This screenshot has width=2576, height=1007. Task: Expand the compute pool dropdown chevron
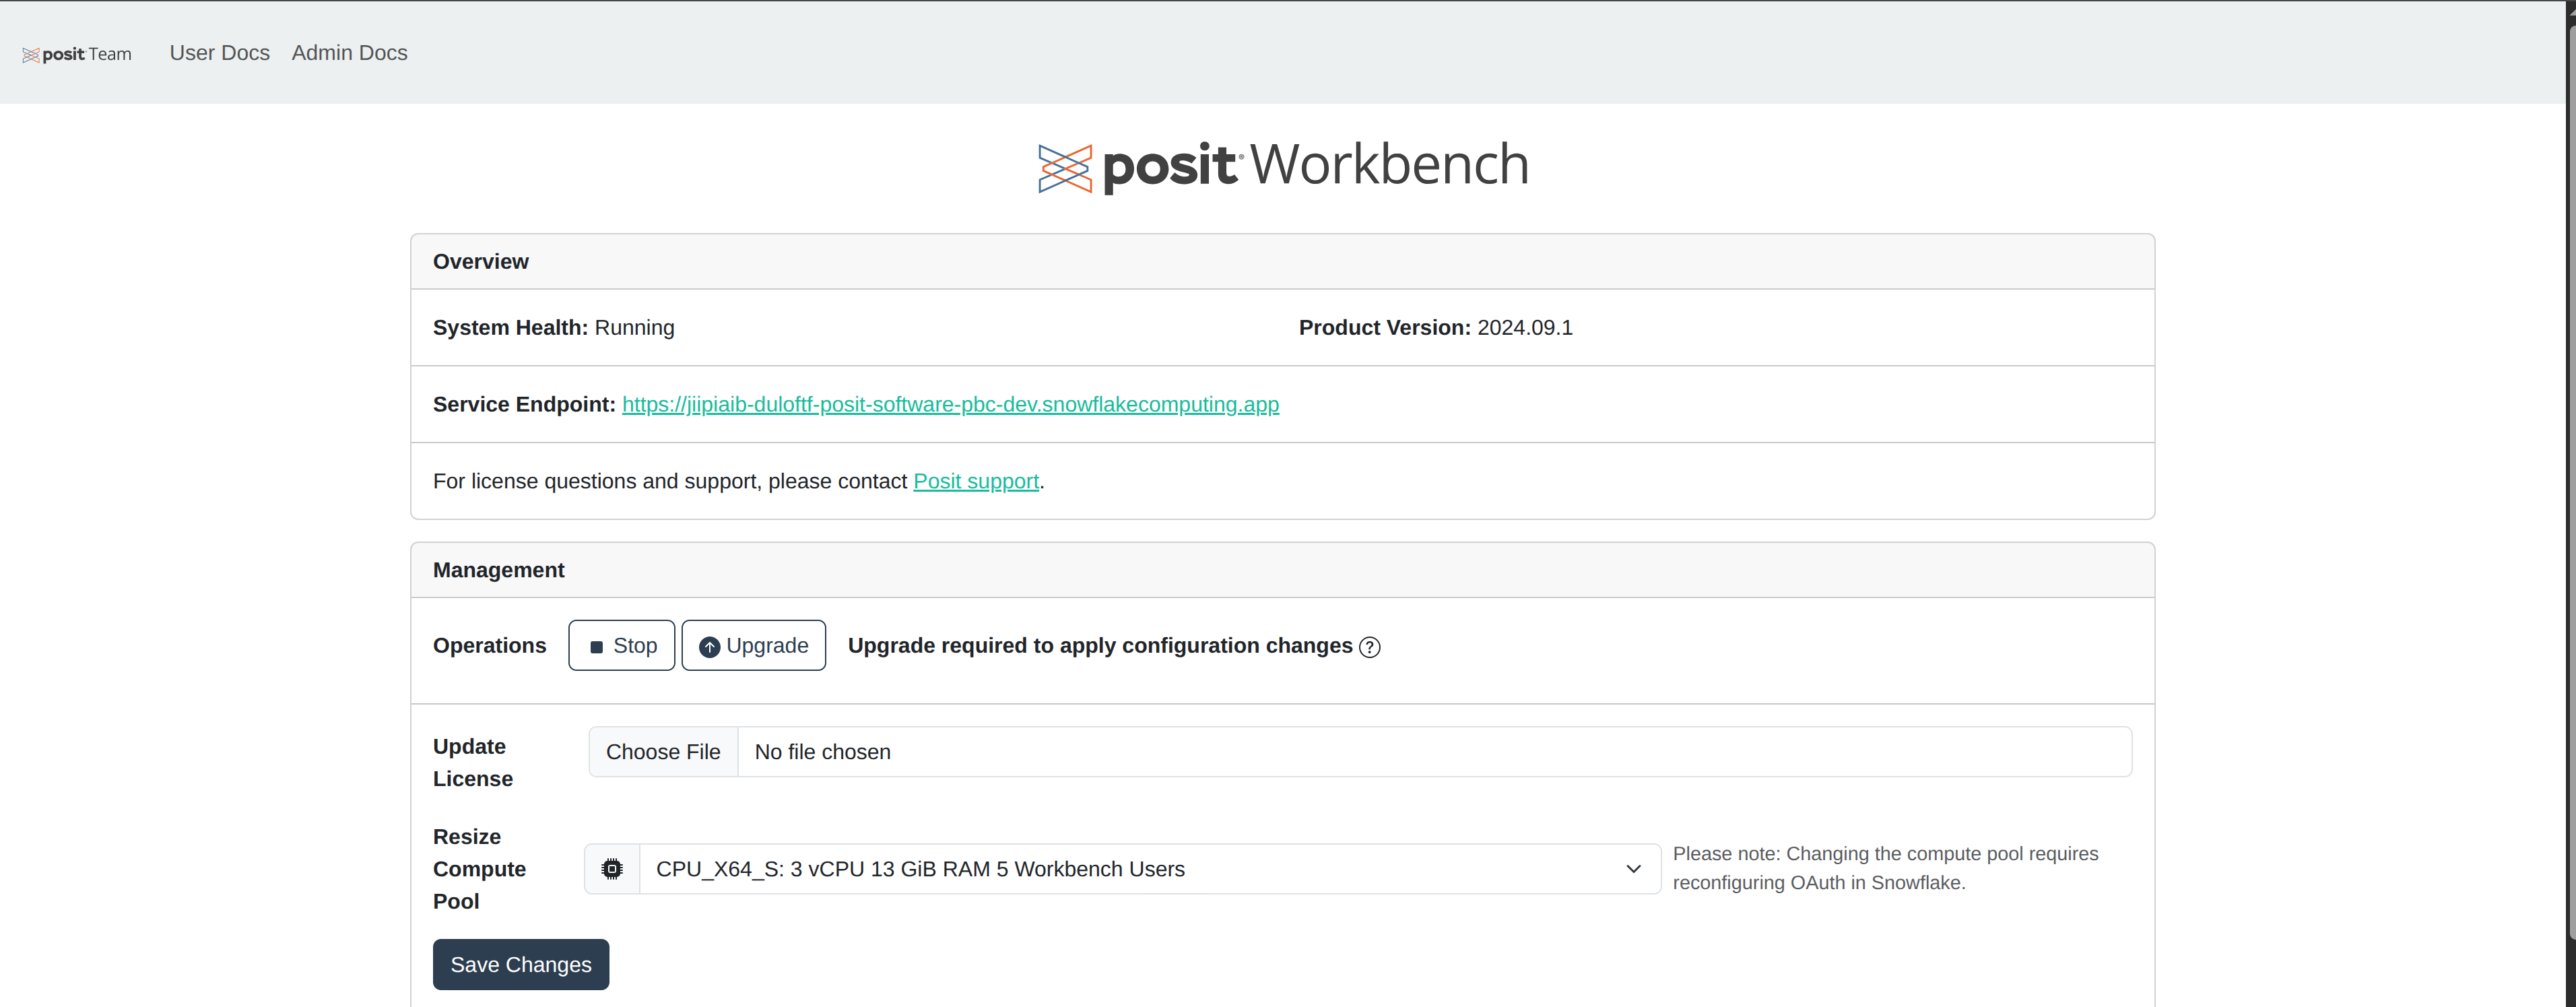point(1633,869)
